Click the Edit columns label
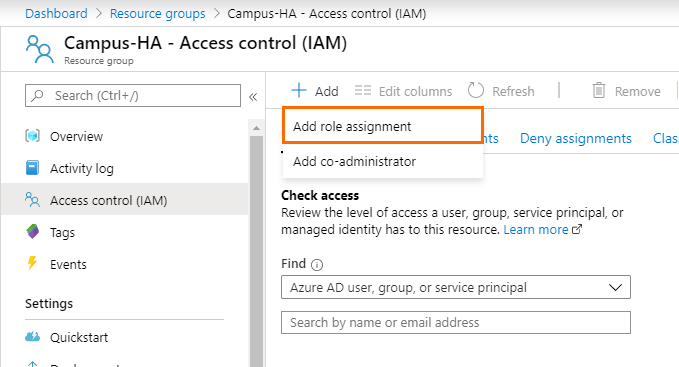 (x=415, y=91)
